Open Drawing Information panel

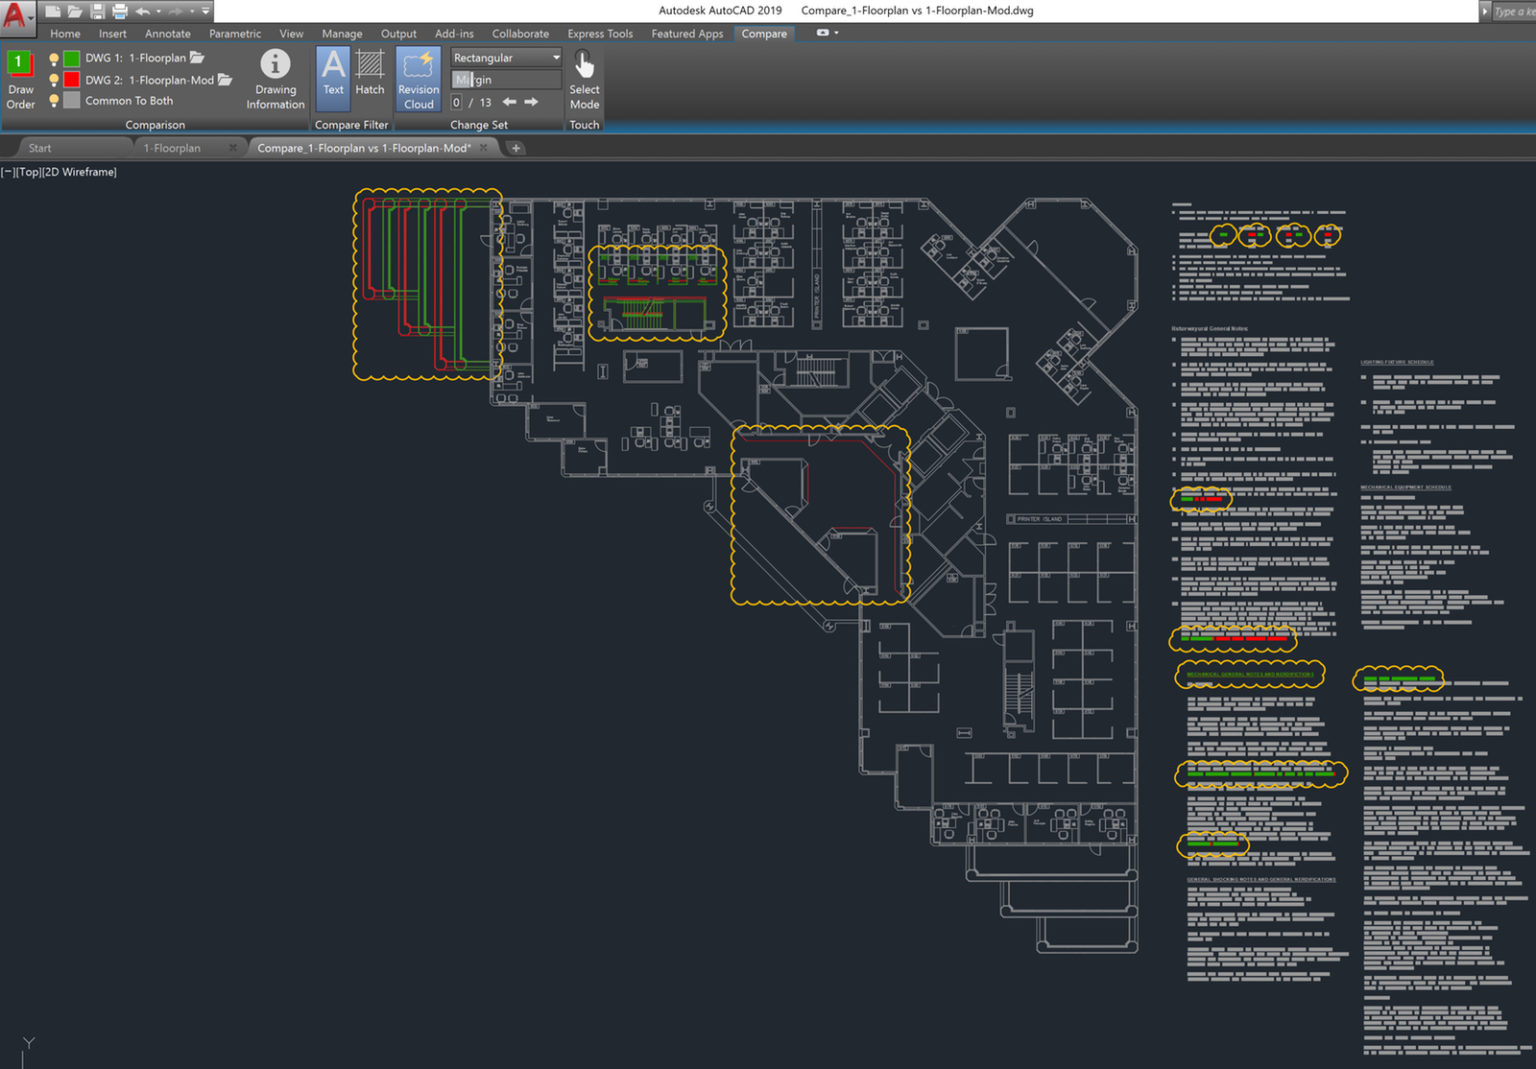275,78
